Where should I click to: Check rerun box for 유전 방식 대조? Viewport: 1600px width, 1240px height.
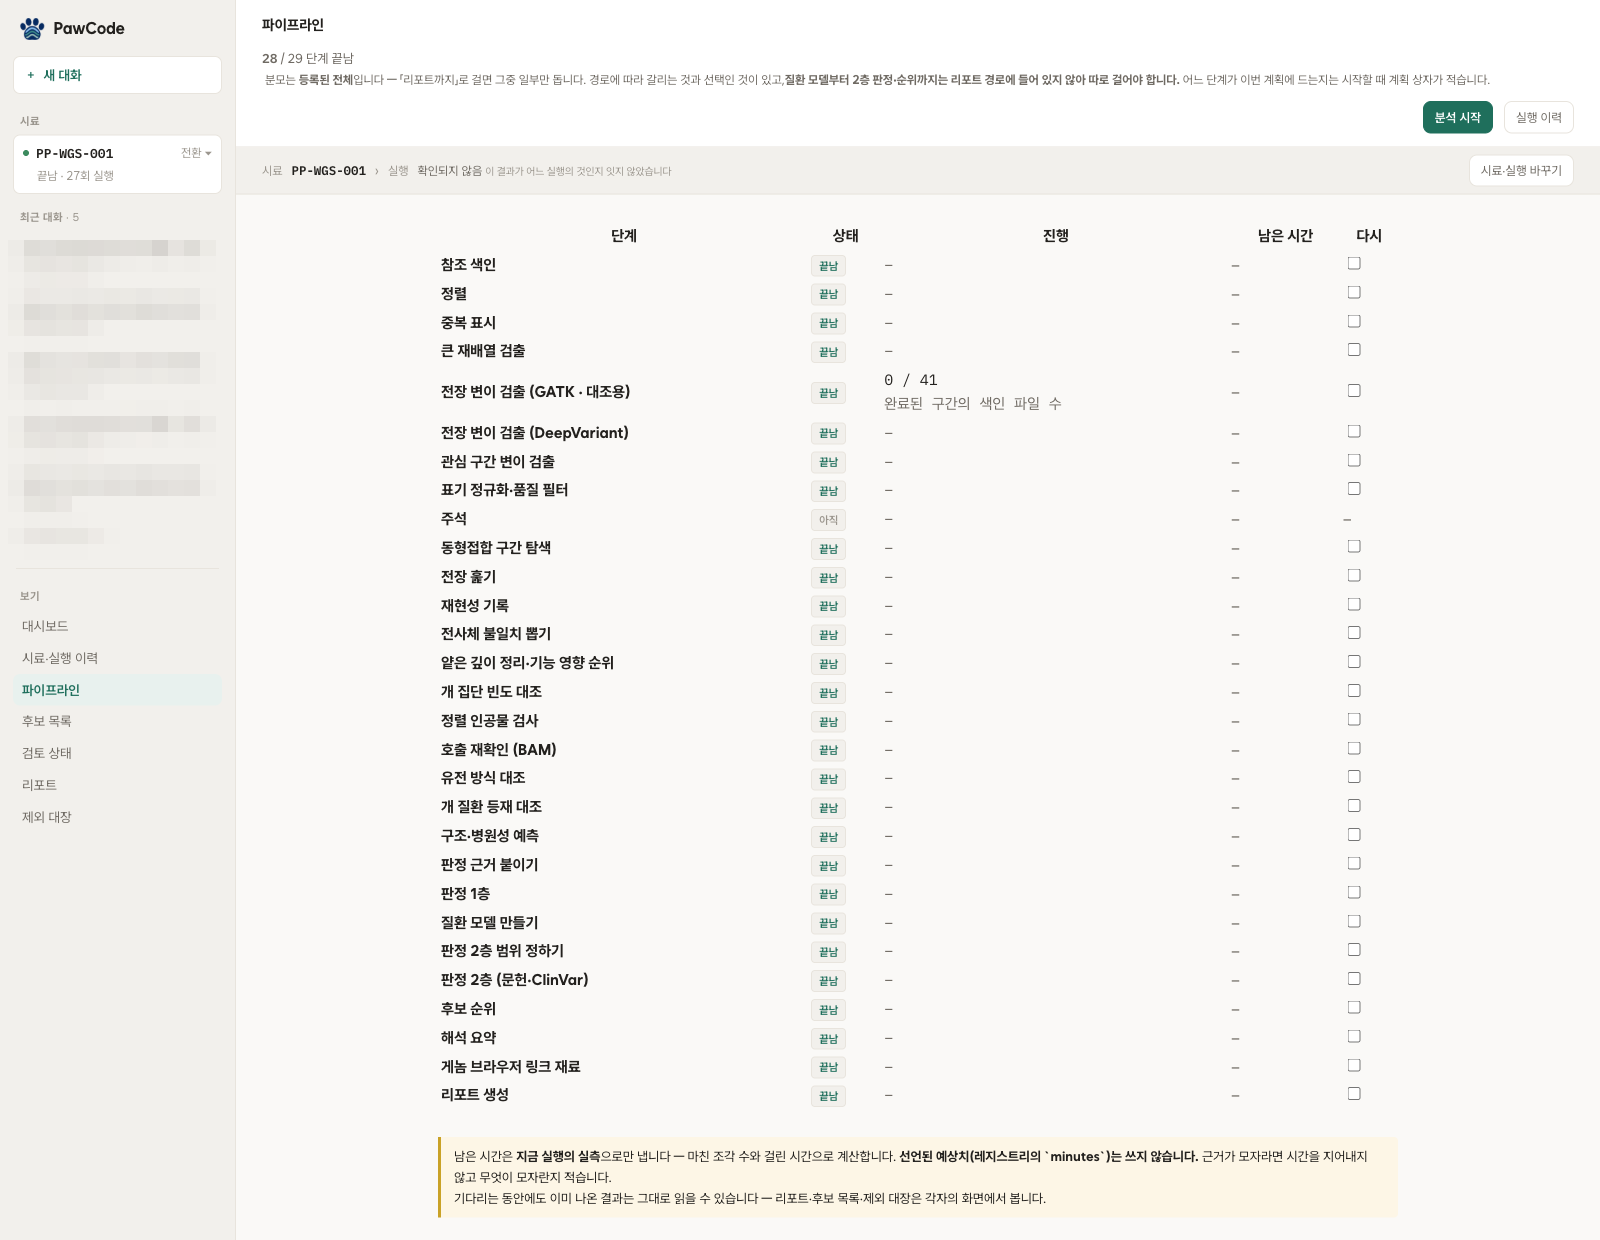click(x=1354, y=776)
